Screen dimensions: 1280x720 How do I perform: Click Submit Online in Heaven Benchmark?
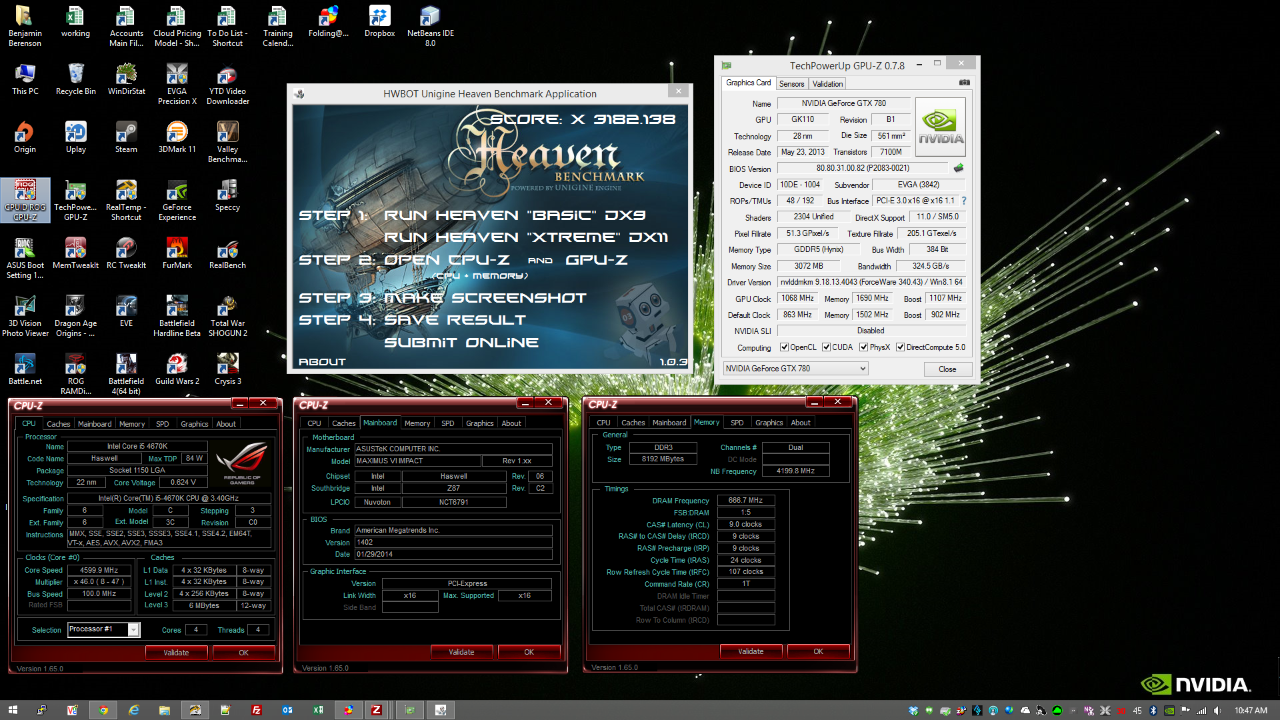coord(461,342)
